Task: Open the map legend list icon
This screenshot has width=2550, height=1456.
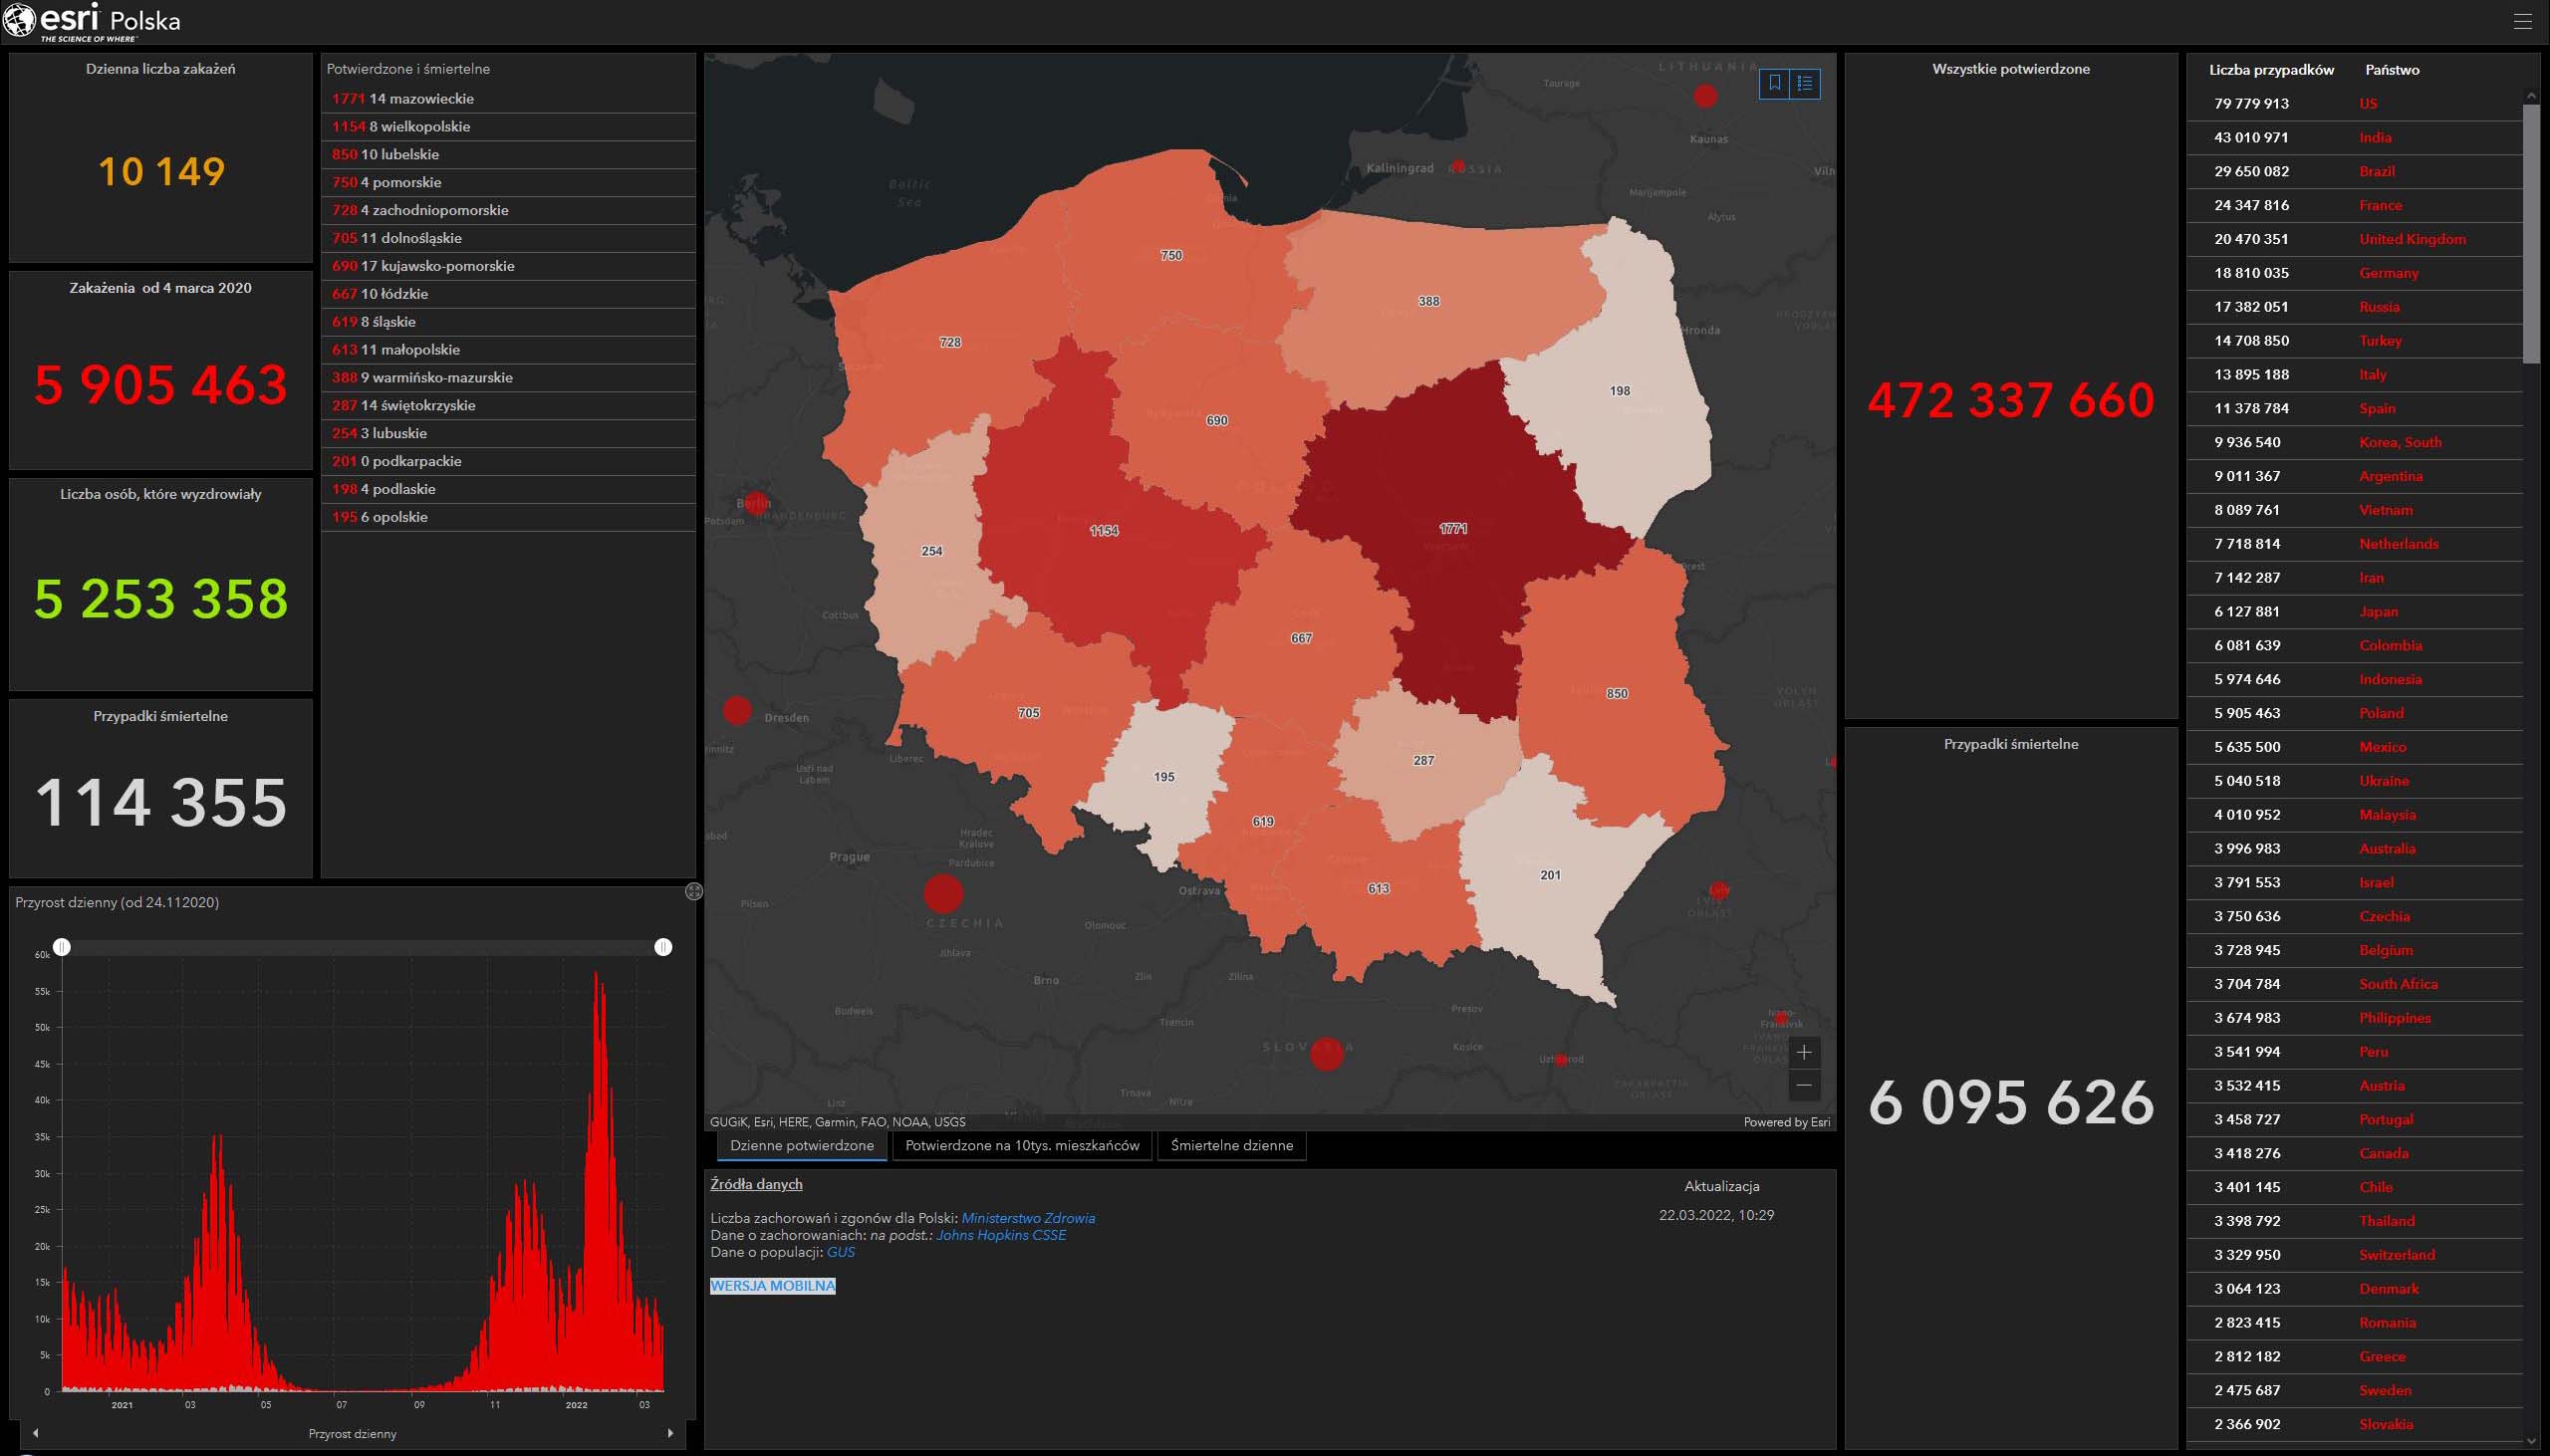Action: [1805, 83]
